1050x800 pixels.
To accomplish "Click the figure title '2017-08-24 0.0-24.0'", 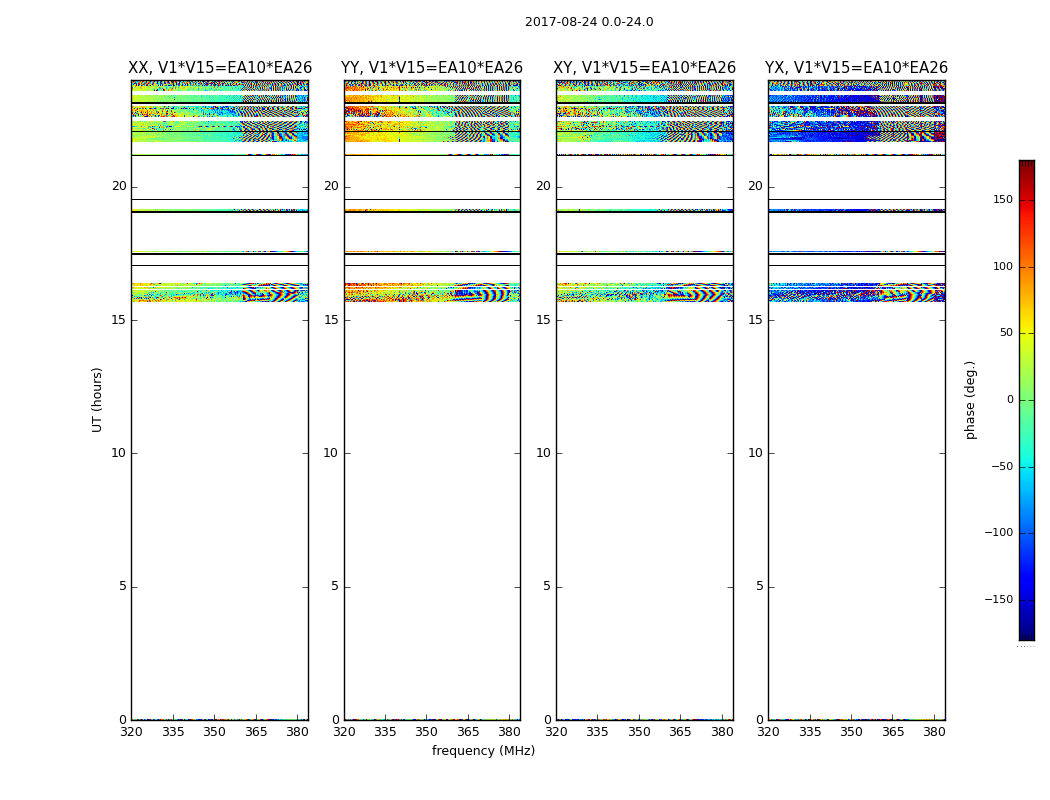I will [x=589, y=22].
